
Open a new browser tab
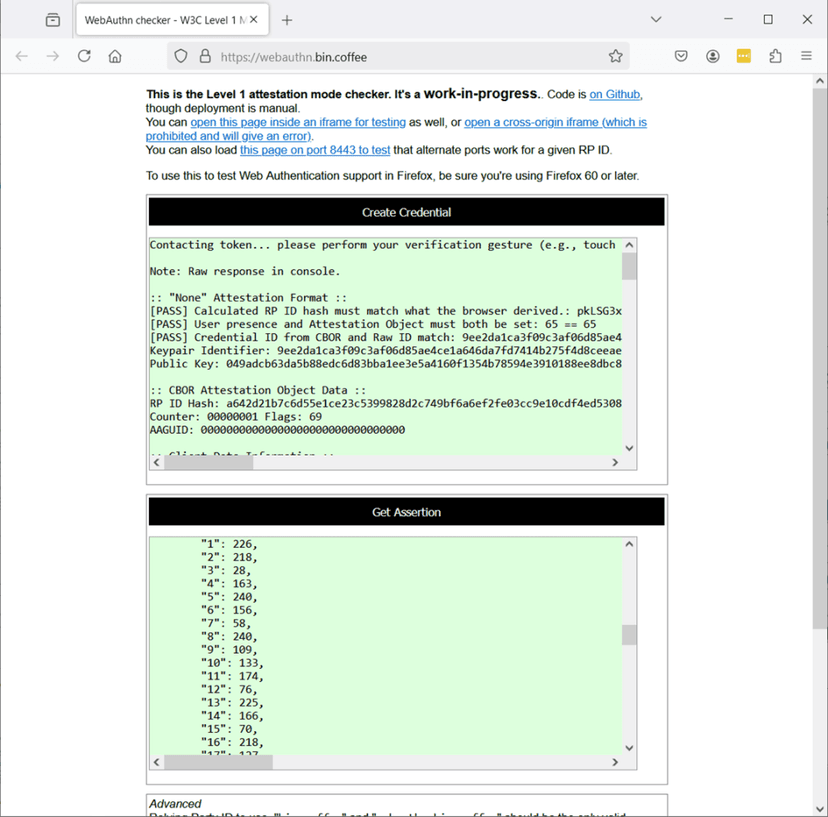(287, 20)
